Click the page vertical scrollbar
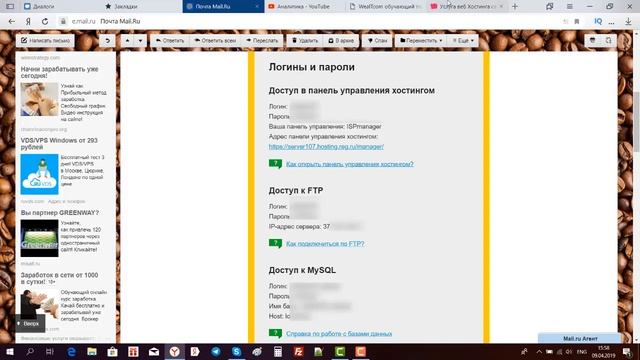 pyautogui.click(x=636, y=122)
